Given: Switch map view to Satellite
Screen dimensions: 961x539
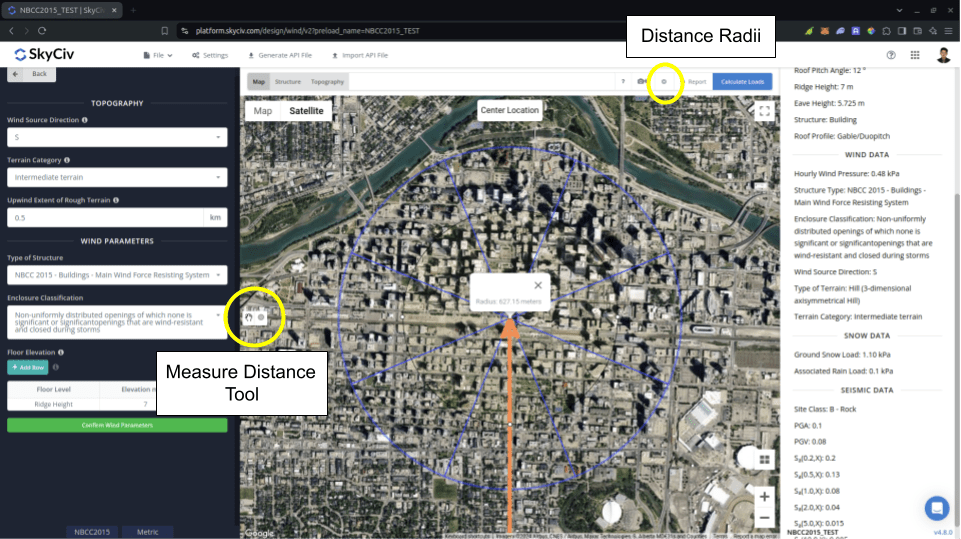Looking at the screenshot, I should (306, 111).
